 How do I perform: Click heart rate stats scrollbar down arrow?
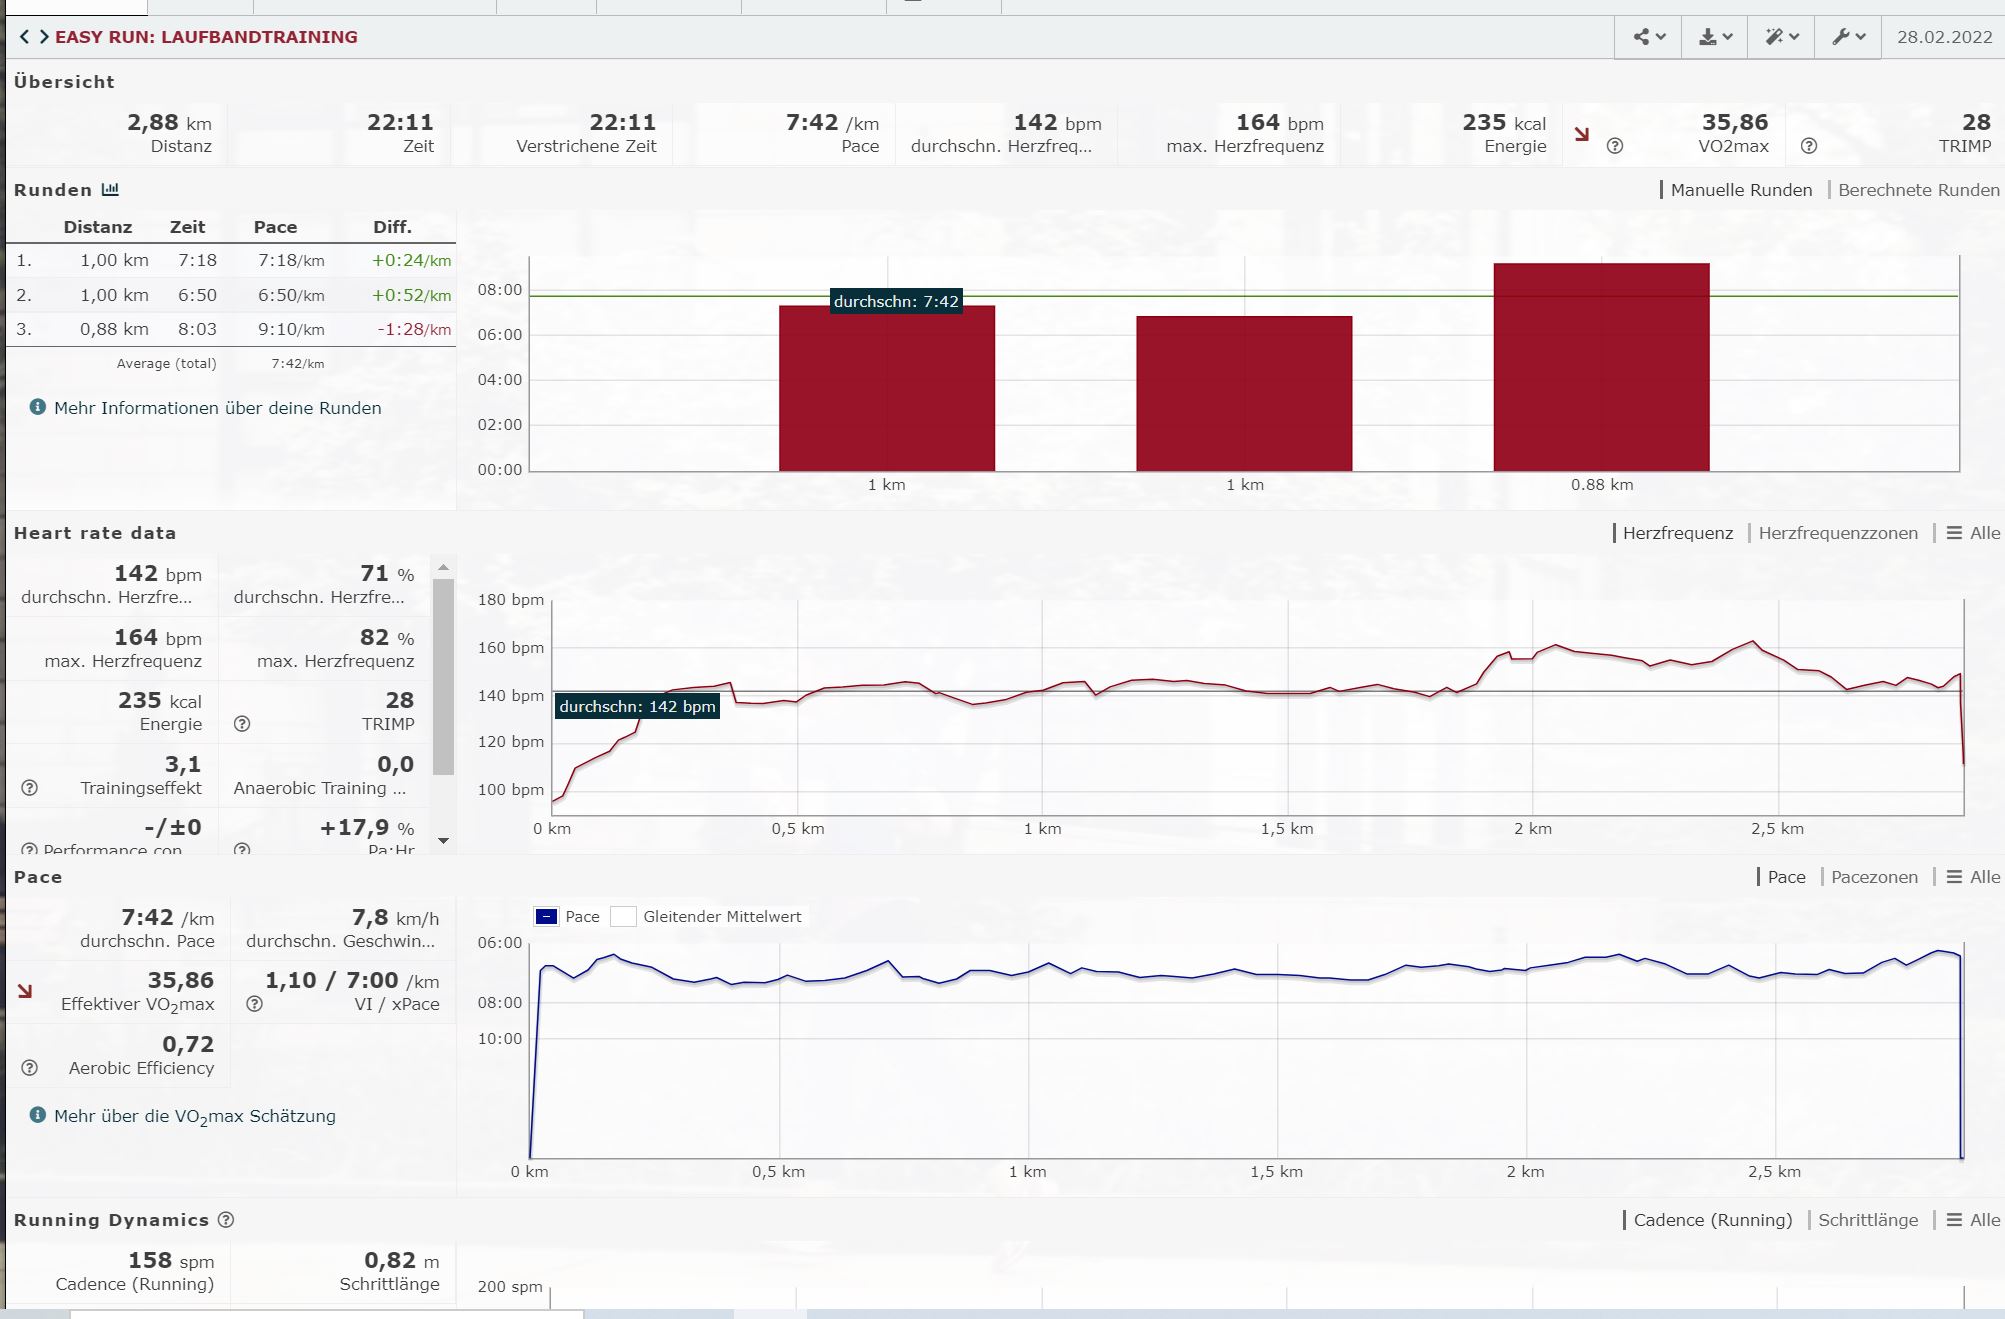443,841
